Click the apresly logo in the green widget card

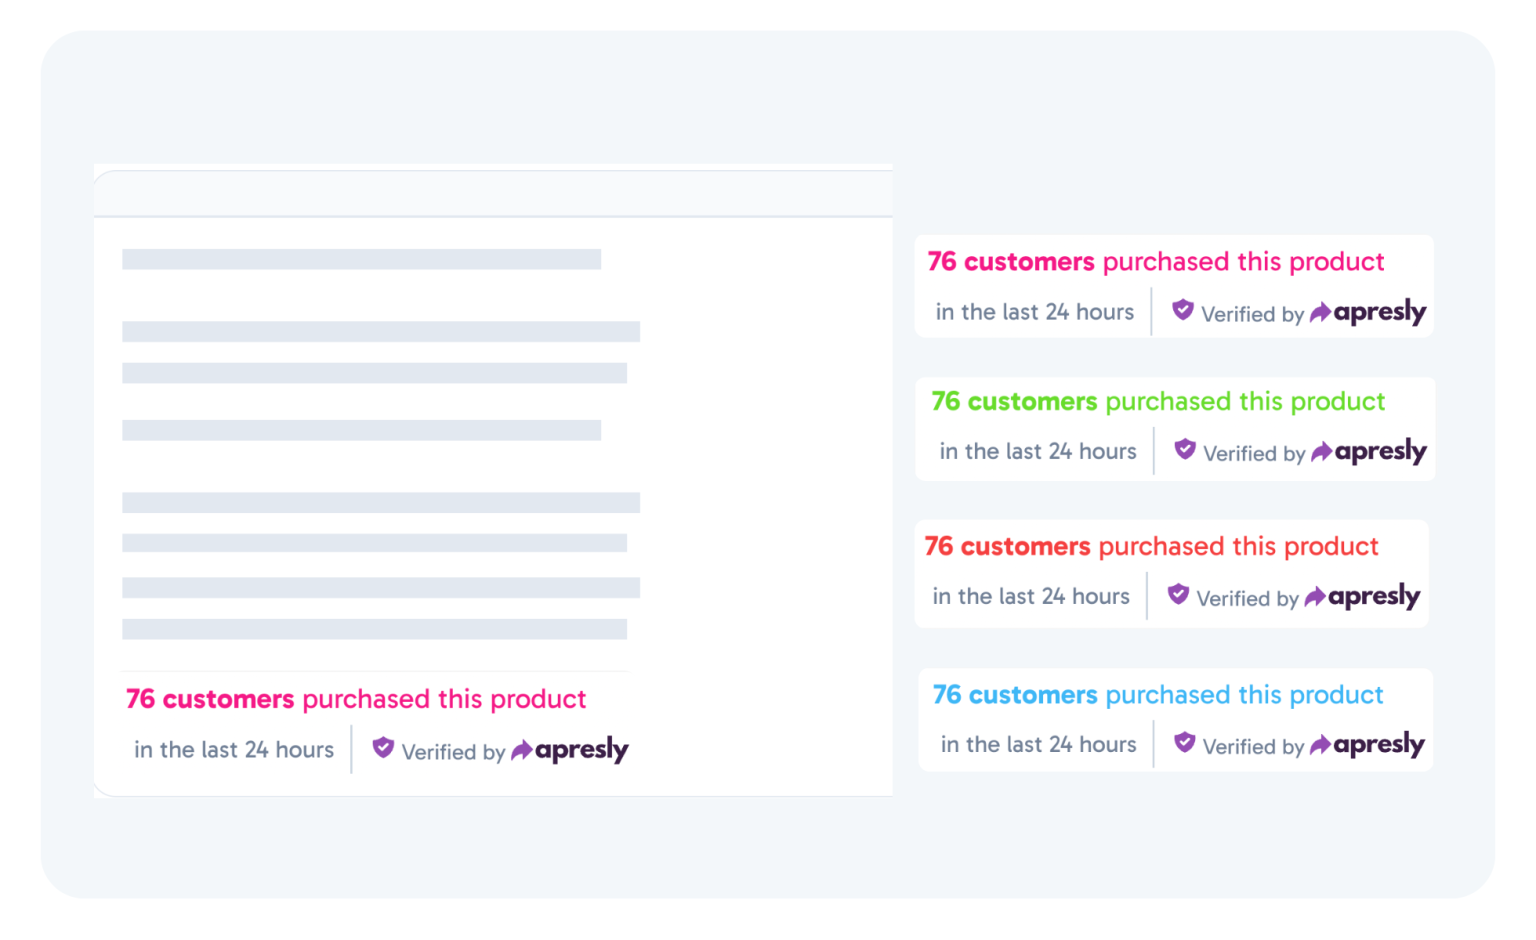point(1369,452)
